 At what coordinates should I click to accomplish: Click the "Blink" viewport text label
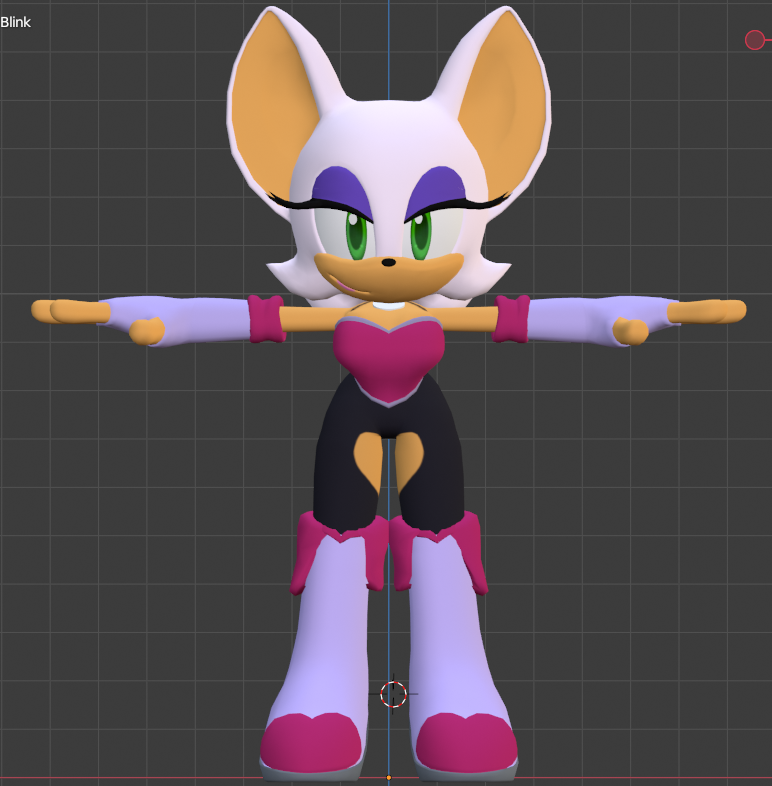coord(16,23)
